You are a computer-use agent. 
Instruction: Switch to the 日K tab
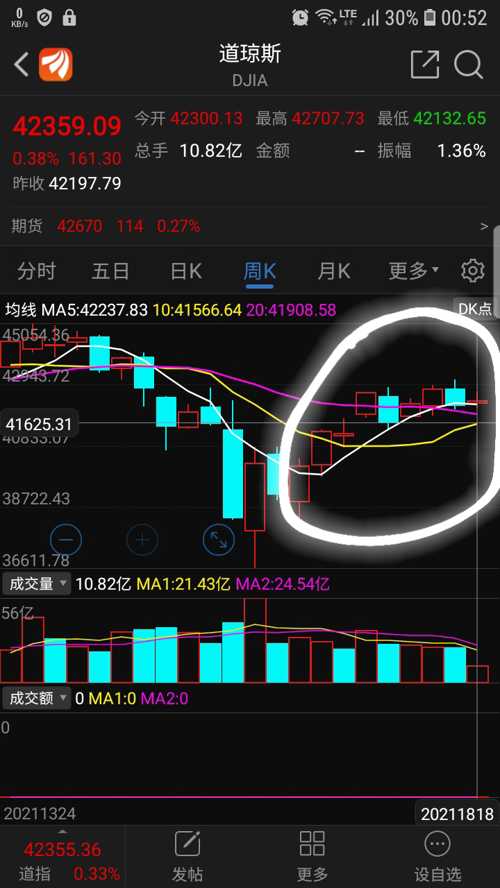click(x=186, y=271)
